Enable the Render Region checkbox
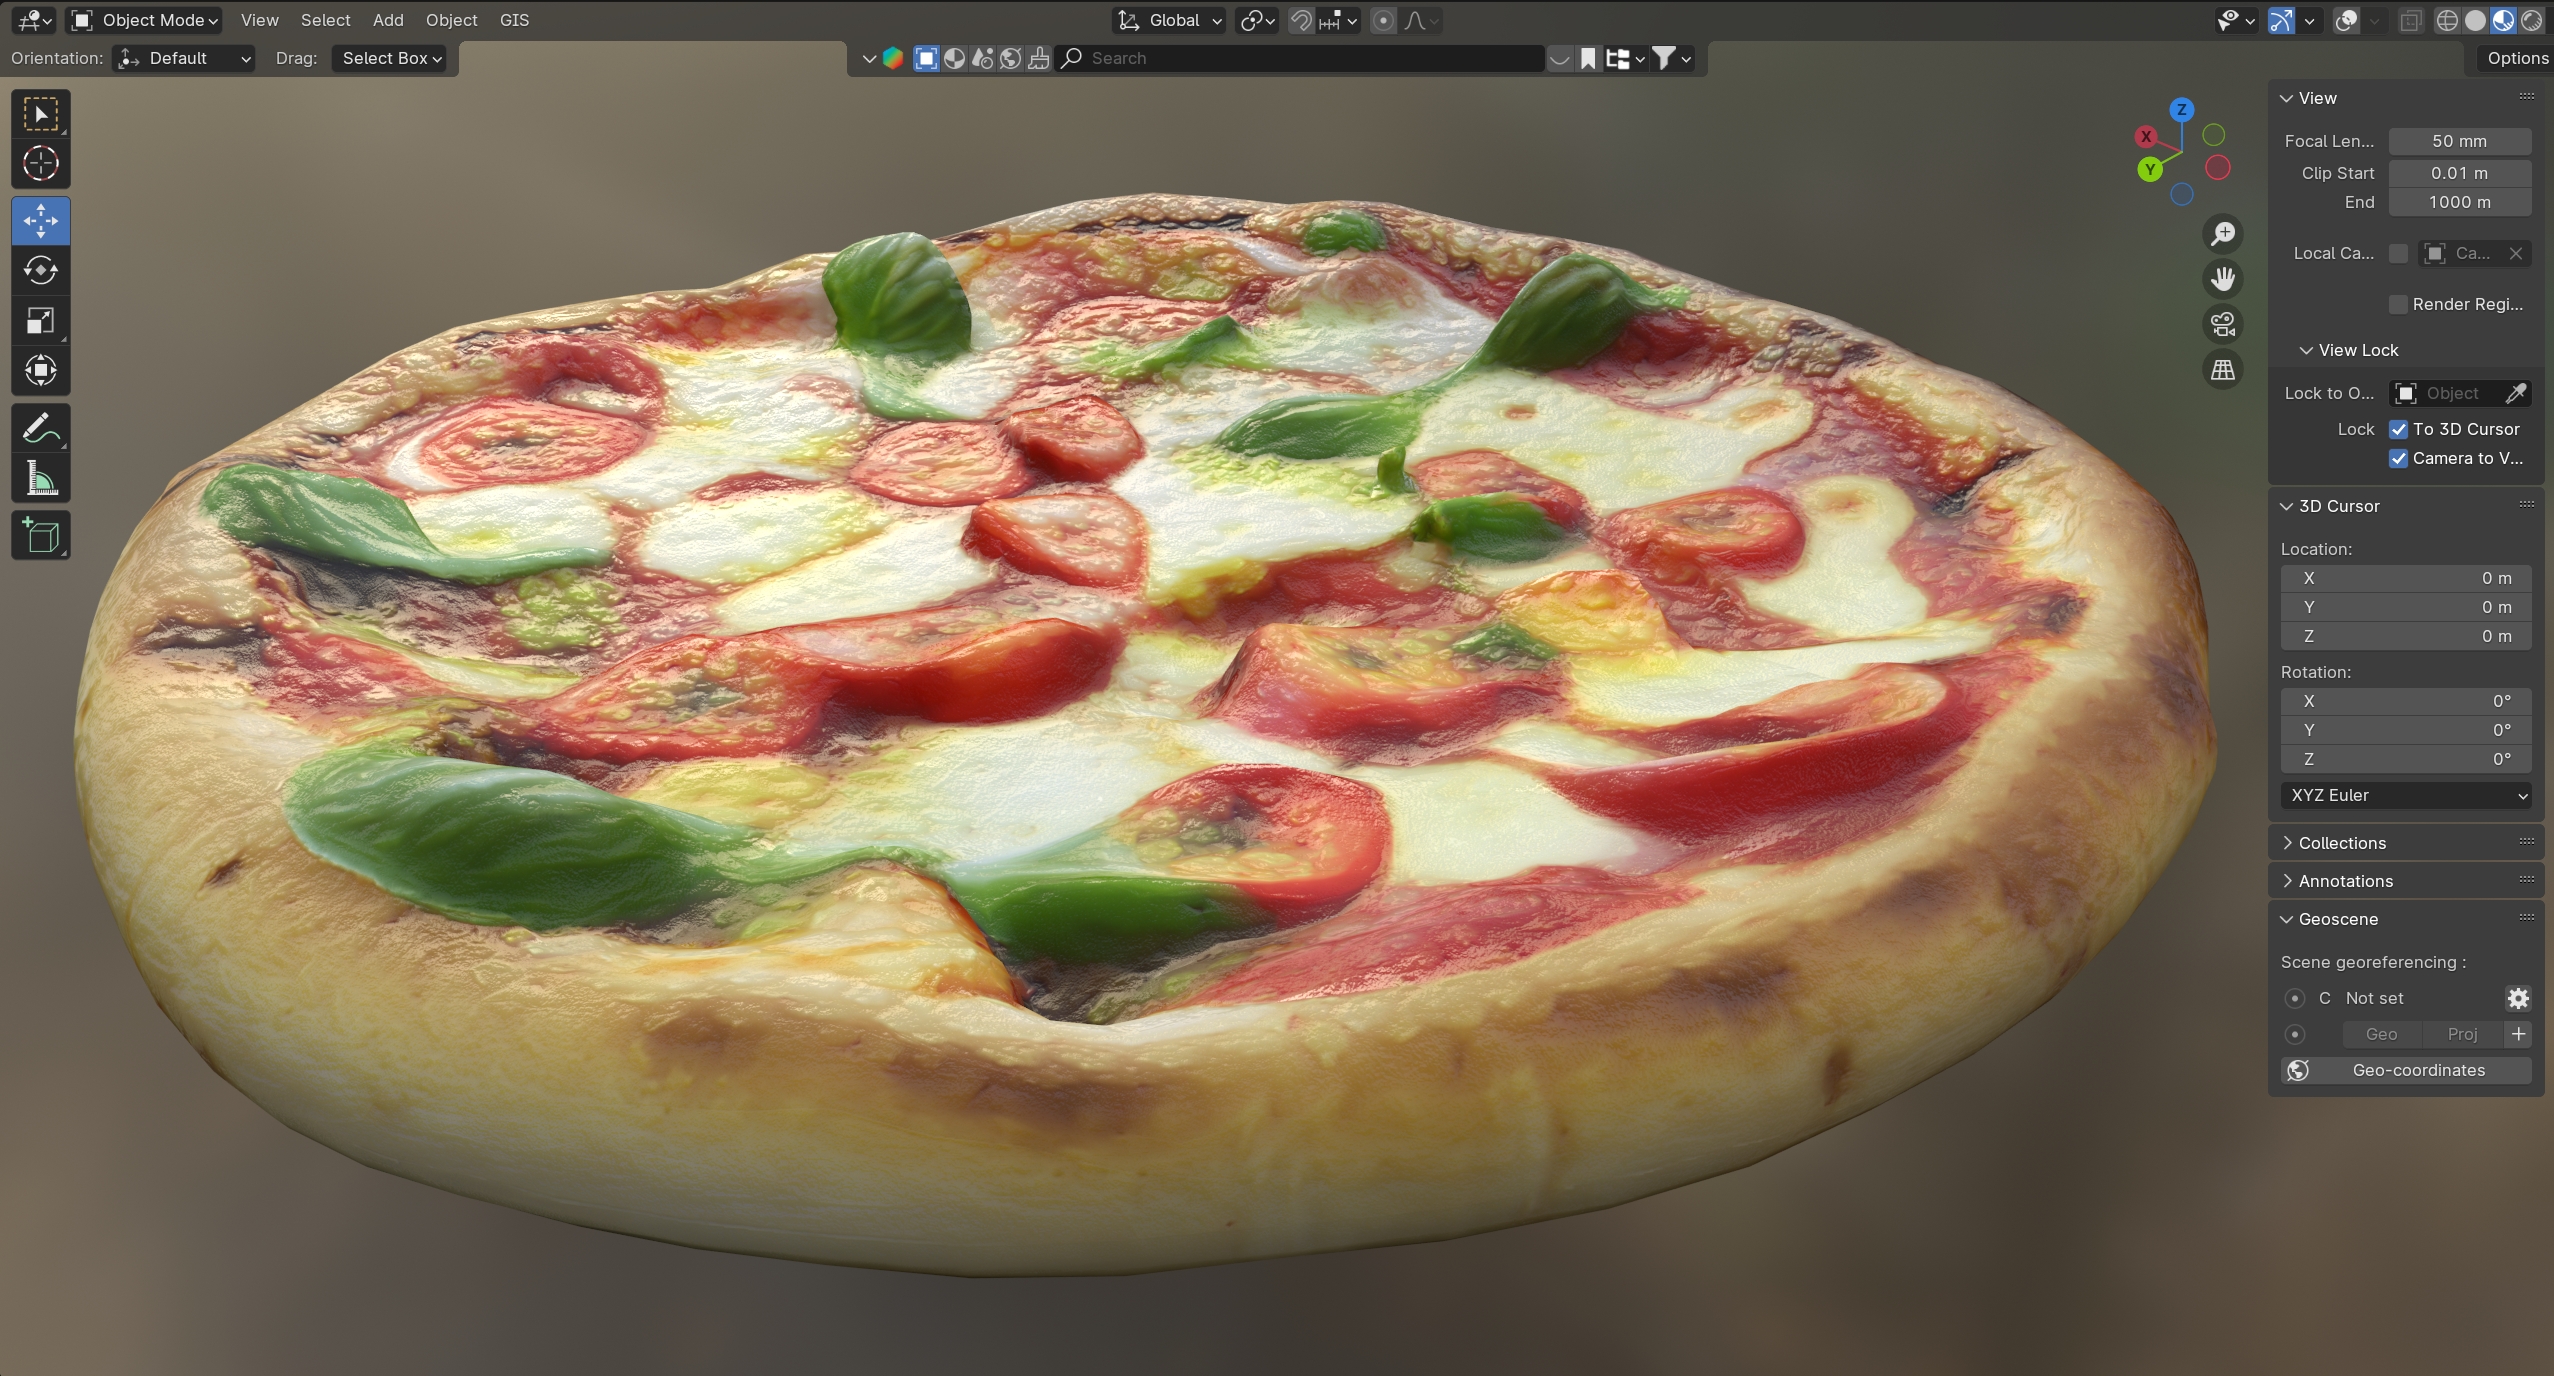This screenshot has height=1376, width=2554. click(x=2398, y=304)
